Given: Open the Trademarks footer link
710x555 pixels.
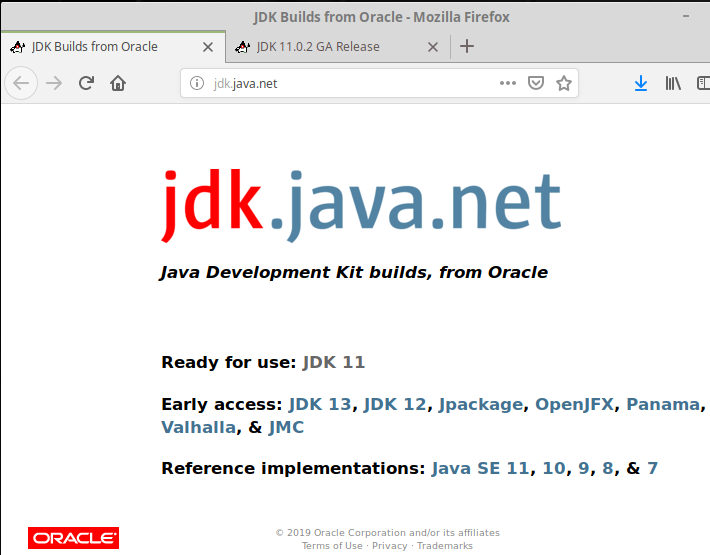Looking at the screenshot, I should pyautogui.click(x=445, y=545).
